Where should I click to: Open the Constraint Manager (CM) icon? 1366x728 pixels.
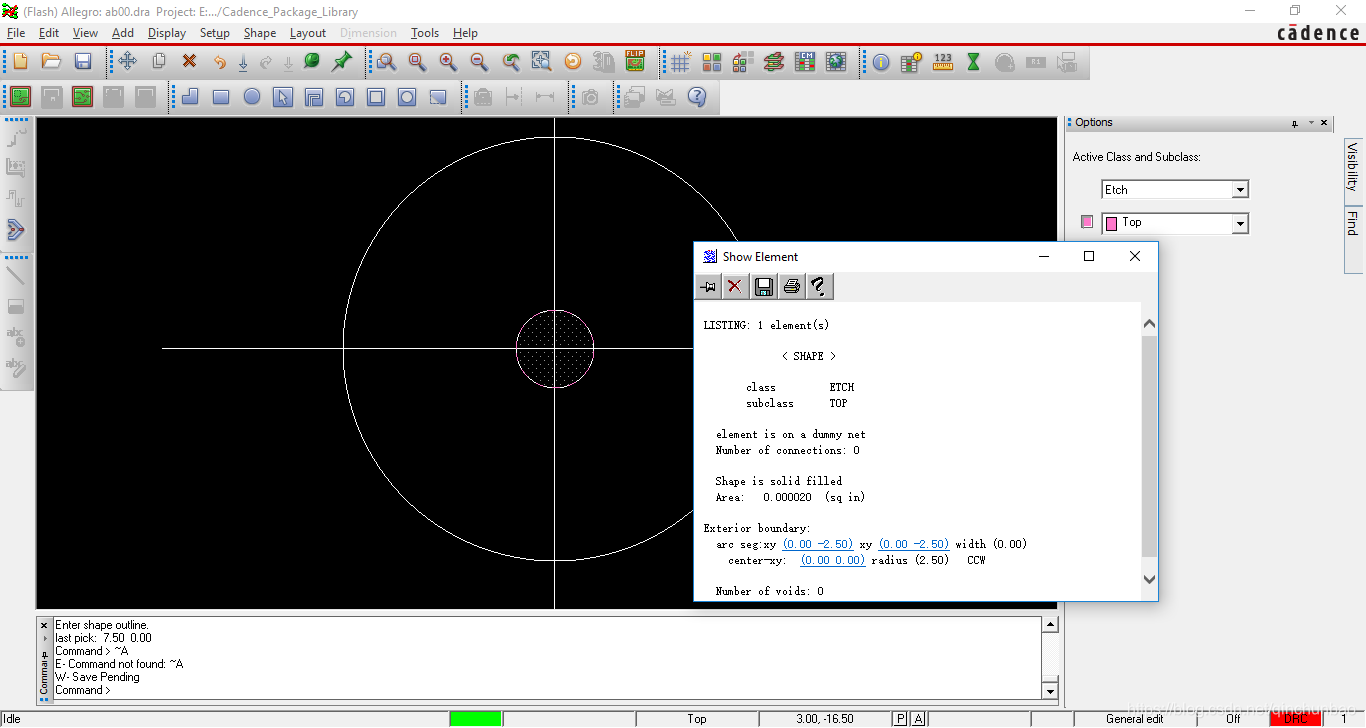tap(805, 62)
